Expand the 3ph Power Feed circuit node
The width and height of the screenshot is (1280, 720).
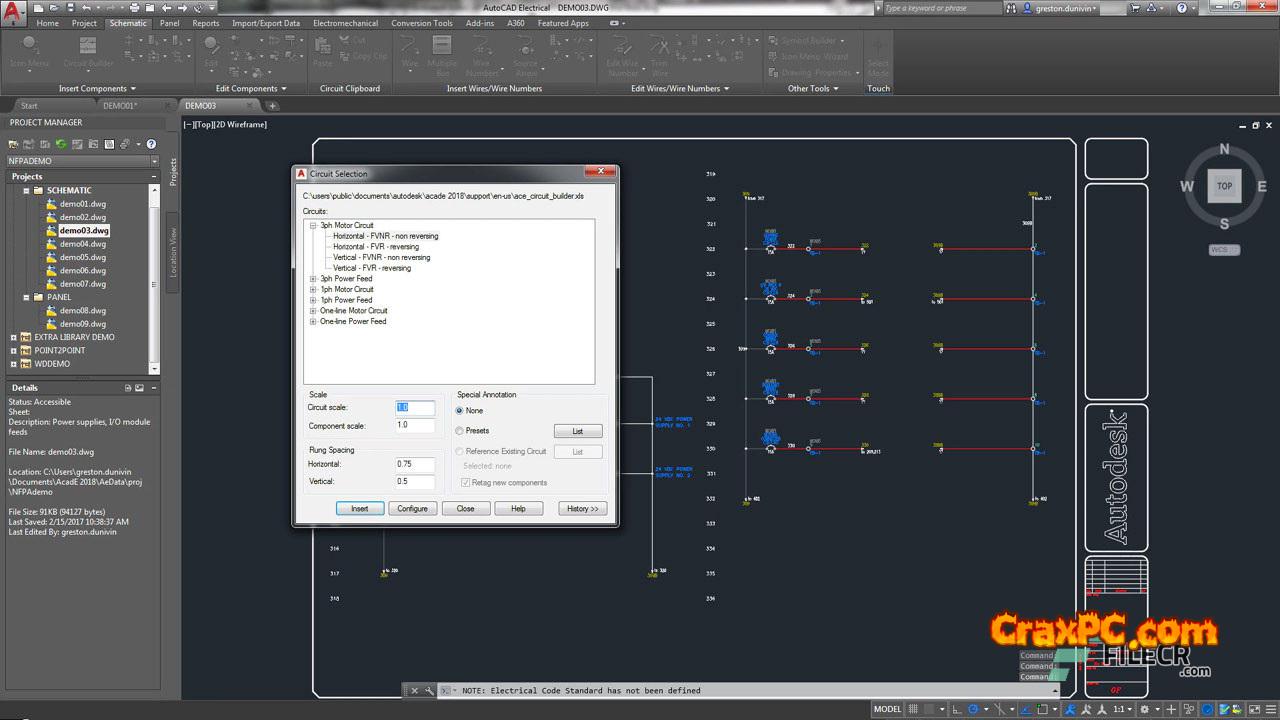(313, 279)
